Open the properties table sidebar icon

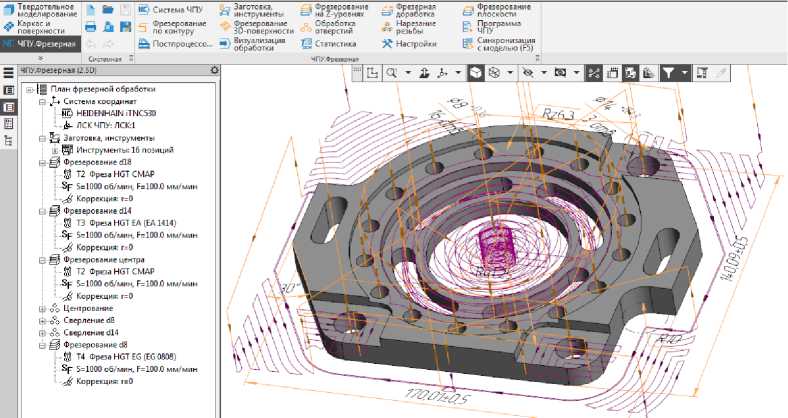pos(9,124)
